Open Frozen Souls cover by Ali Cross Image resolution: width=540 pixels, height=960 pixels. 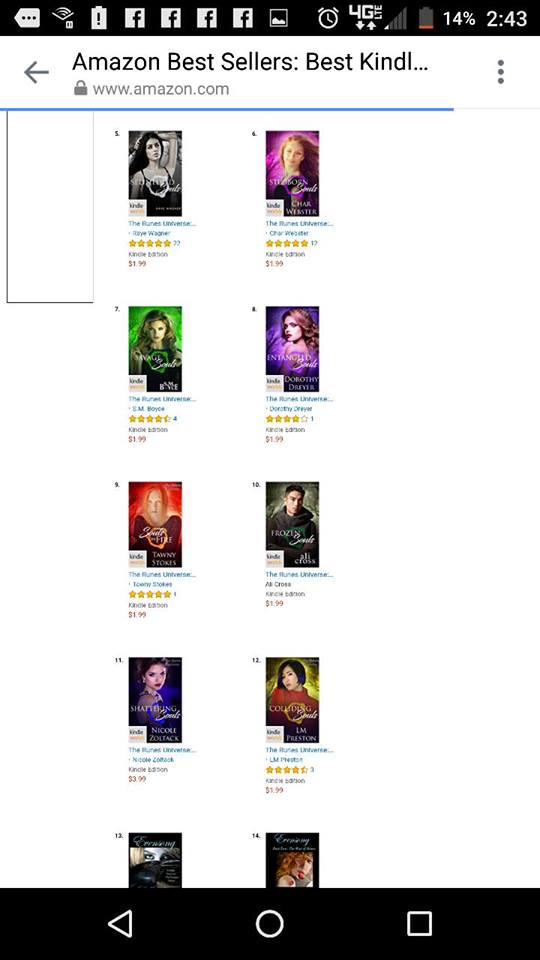click(x=292, y=525)
